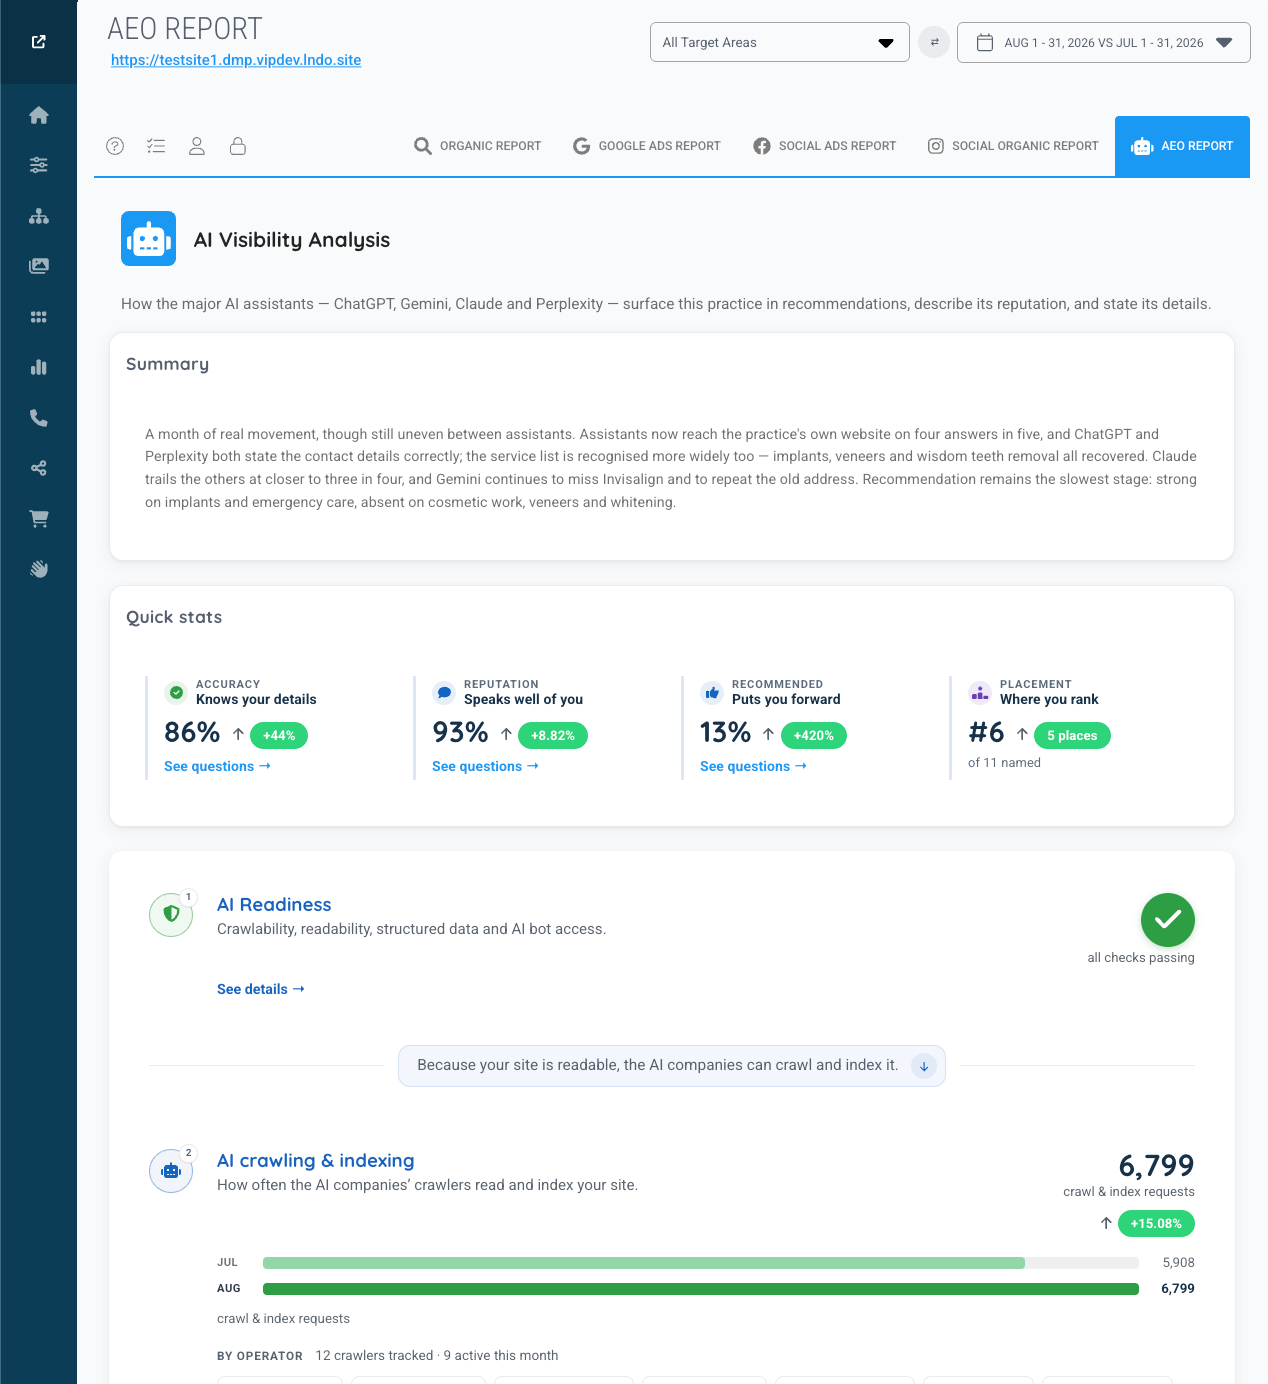Open the user profile icon in toolbar

point(197,146)
